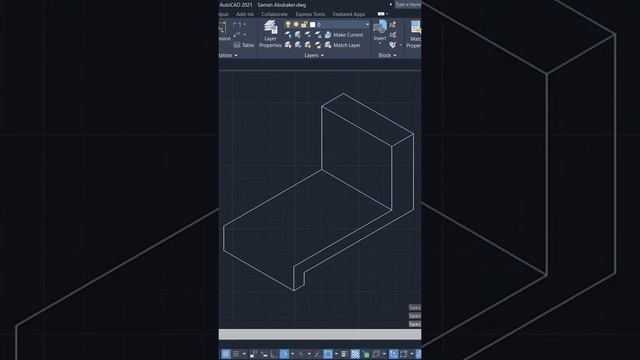Click the layer Lock tool icon

pyautogui.click(x=318, y=35)
